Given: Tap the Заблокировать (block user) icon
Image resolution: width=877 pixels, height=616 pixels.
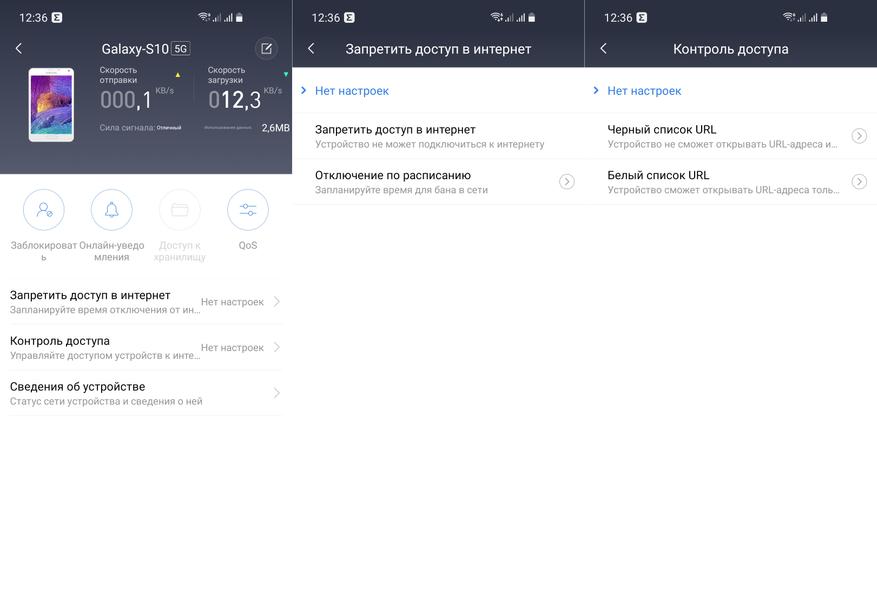Looking at the screenshot, I should point(44,210).
